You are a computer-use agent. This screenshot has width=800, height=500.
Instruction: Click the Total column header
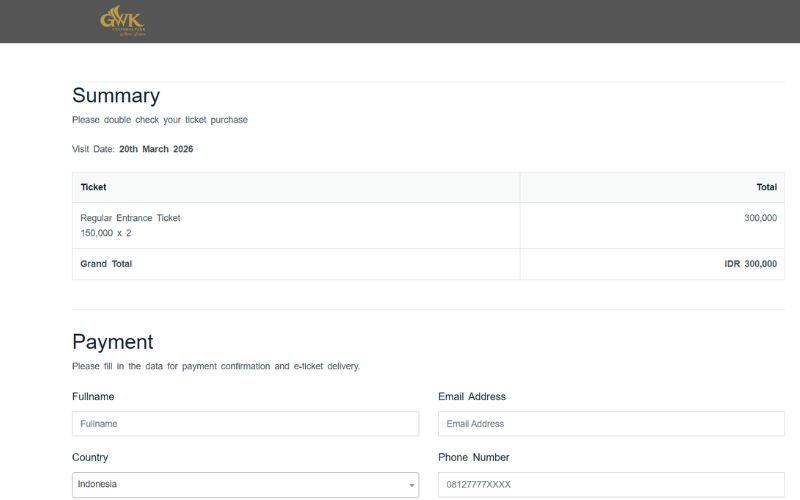[766, 187]
